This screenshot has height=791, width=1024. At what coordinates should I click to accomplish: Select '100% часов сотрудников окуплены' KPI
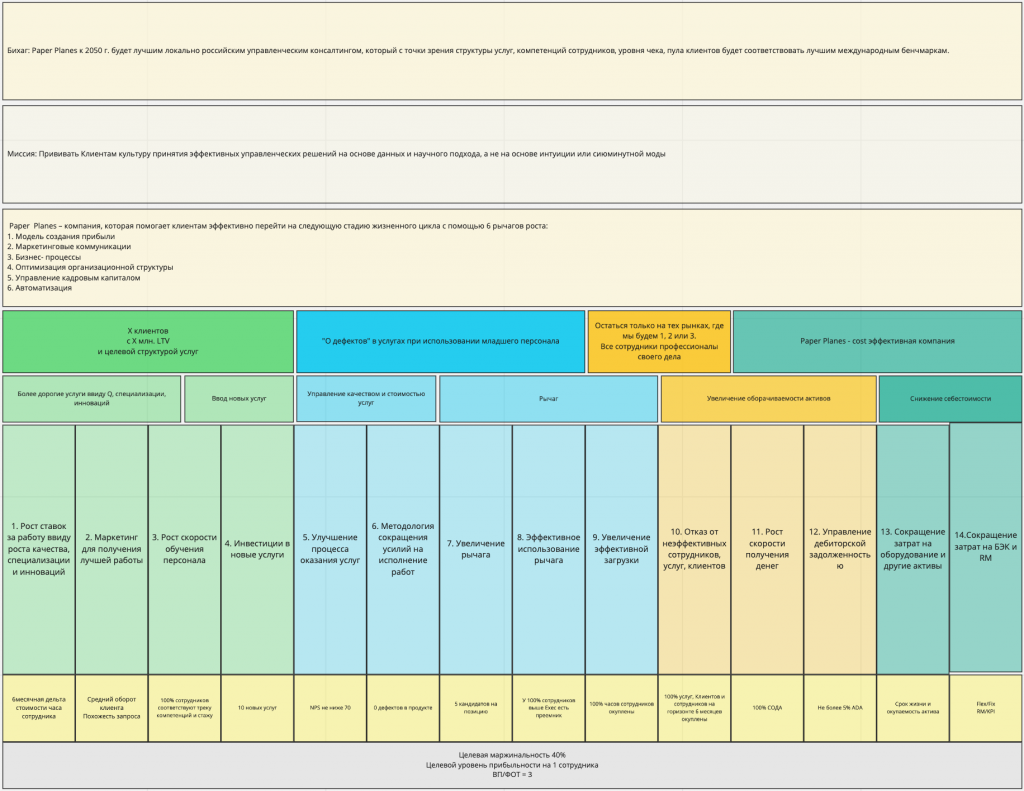(x=621, y=708)
